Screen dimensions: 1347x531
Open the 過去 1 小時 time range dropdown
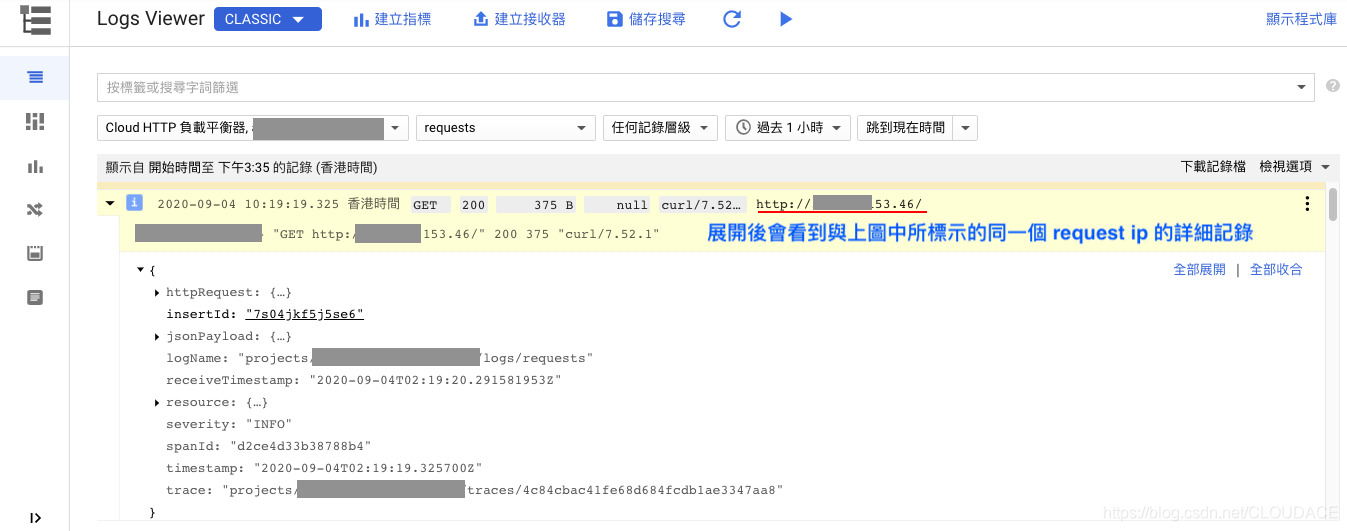click(788, 127)
